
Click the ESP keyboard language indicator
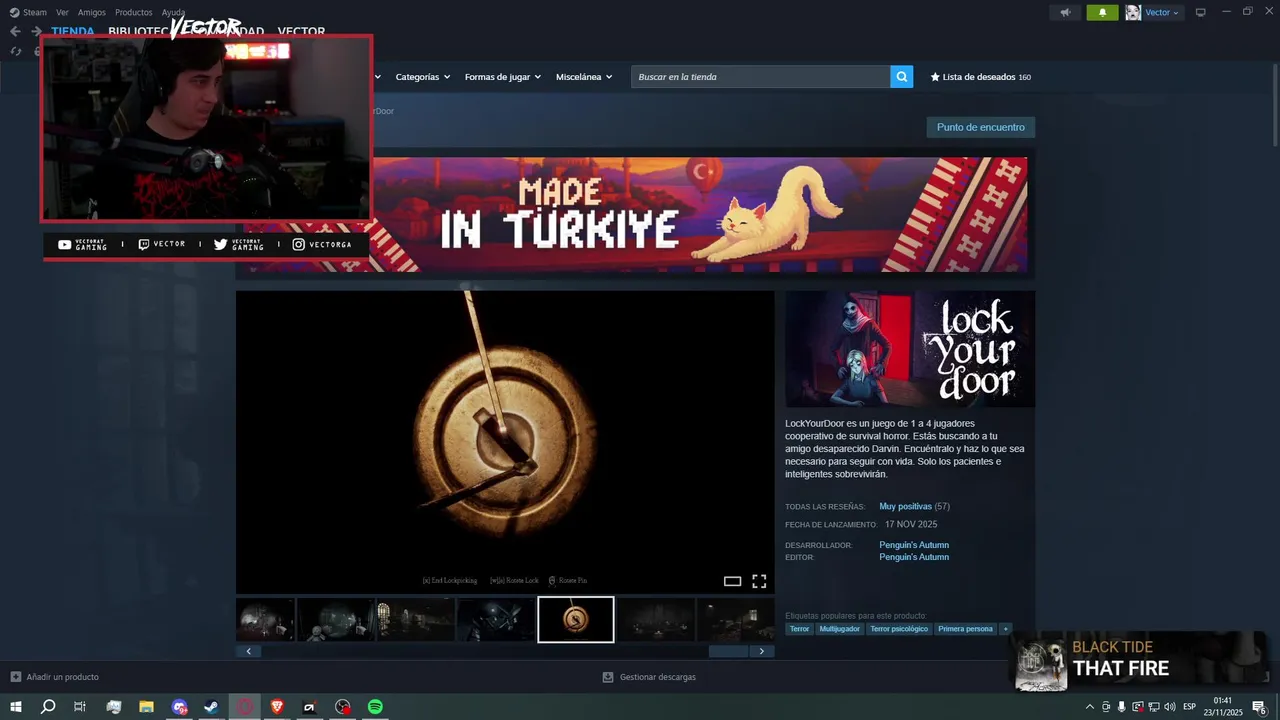click(x=1190, y=707)
